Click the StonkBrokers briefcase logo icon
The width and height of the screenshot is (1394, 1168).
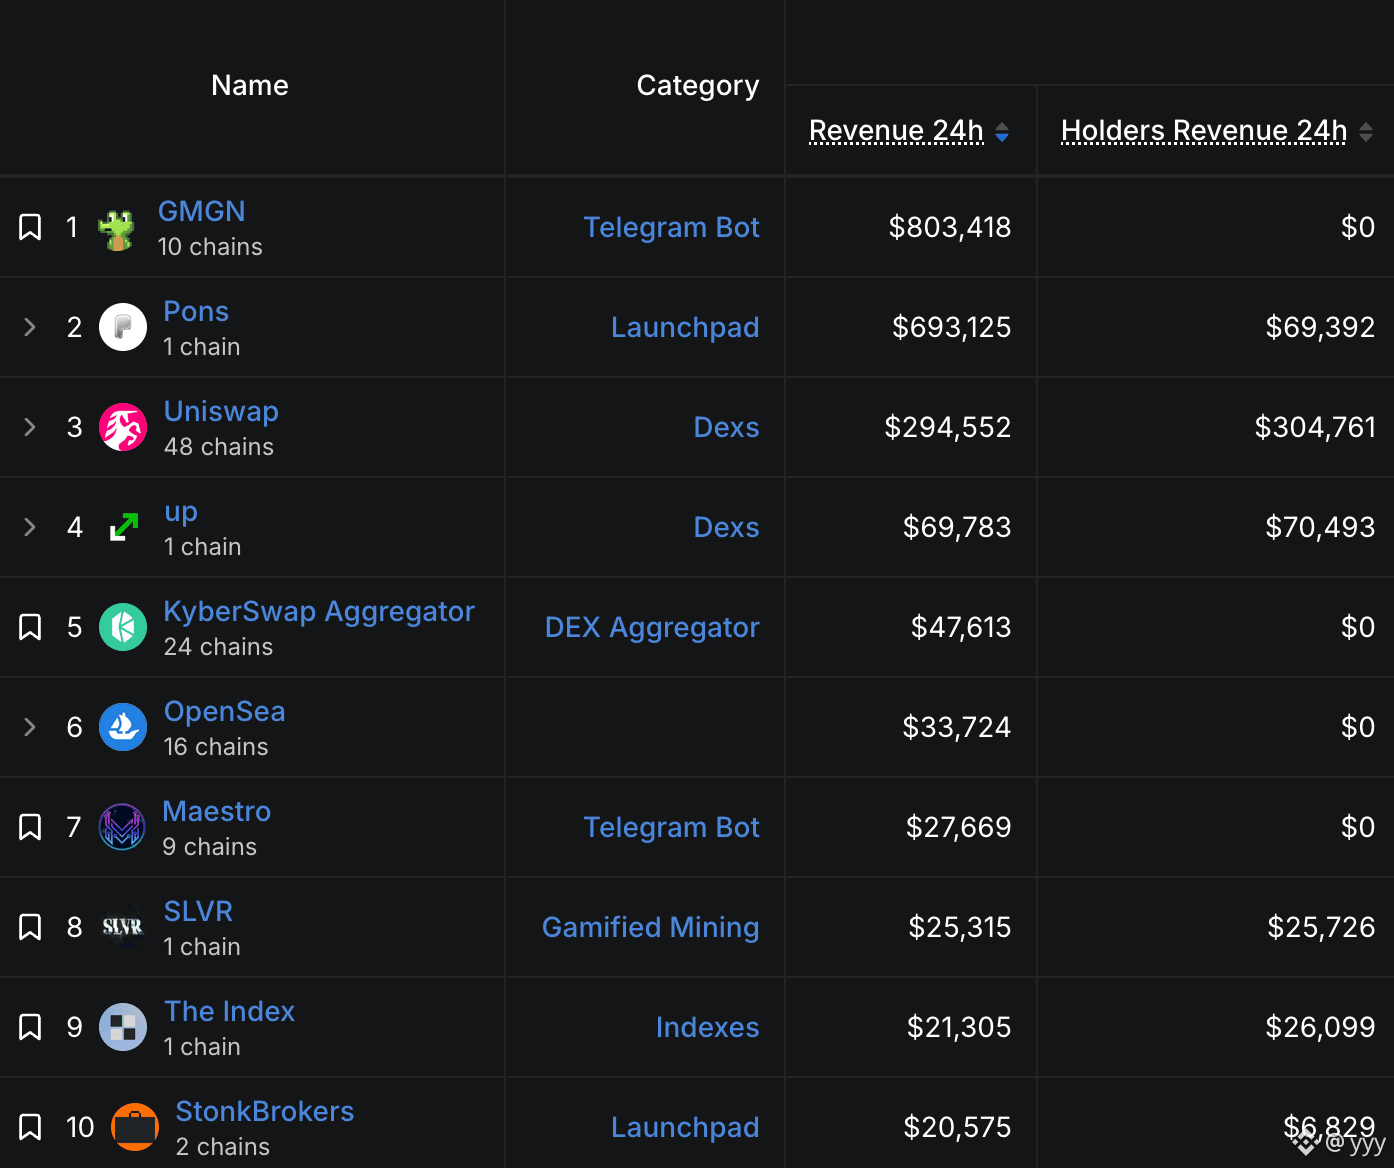click(x=135, y=1127)
